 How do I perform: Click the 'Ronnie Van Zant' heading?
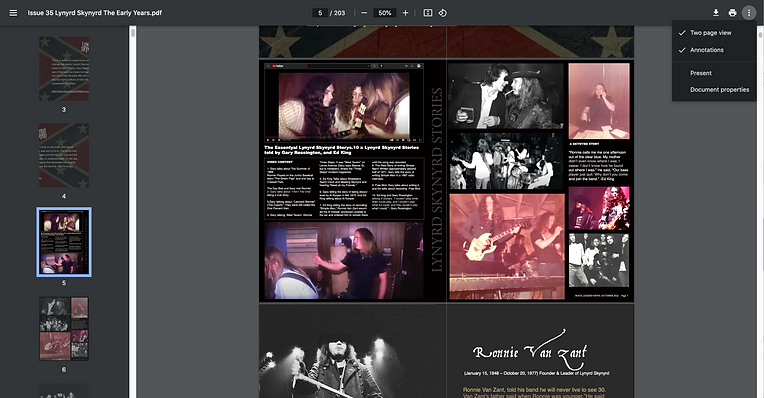pyautogui.click(x=530, y=351)
